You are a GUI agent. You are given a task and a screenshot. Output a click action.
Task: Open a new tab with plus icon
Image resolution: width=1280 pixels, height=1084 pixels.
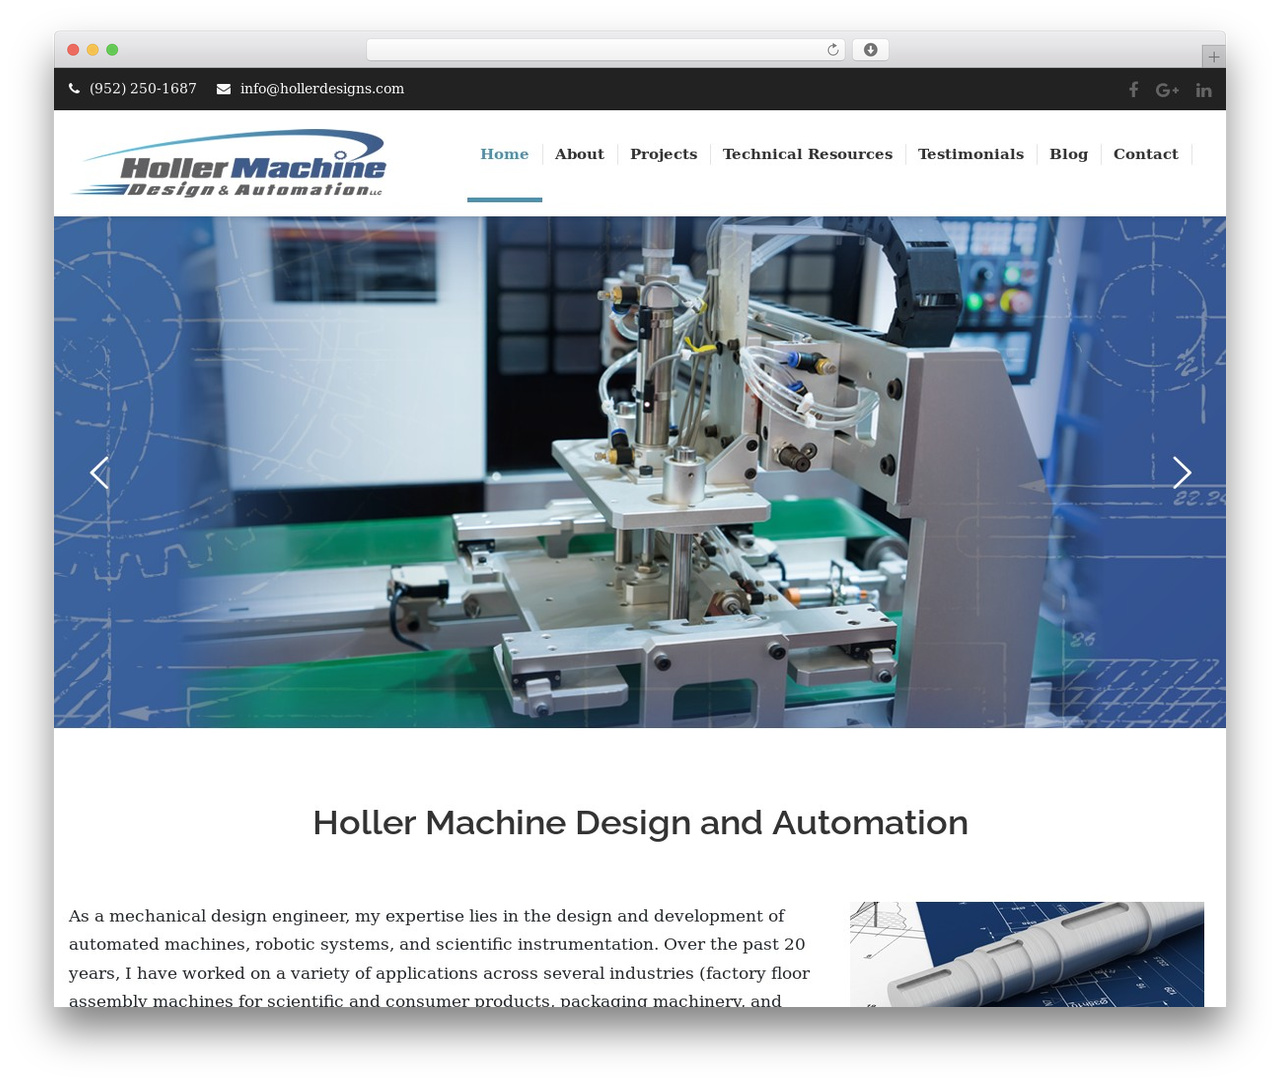coord(1213,57)
